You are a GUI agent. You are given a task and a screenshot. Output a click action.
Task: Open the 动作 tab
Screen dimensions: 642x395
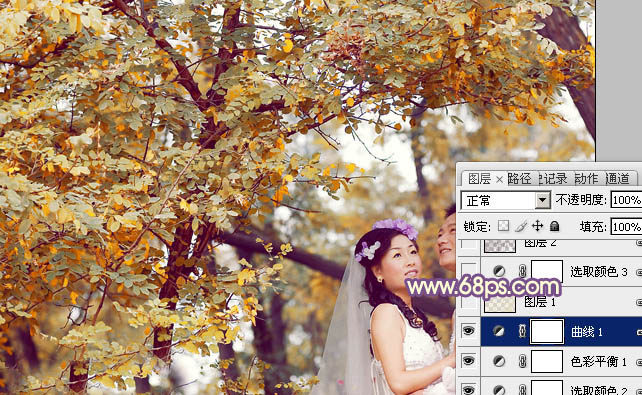(586, 178)
